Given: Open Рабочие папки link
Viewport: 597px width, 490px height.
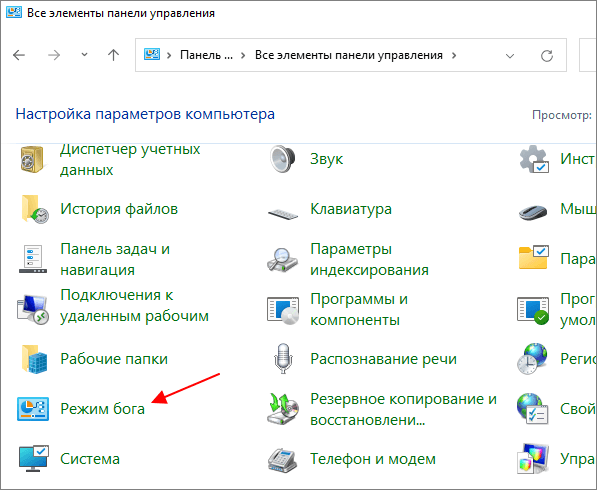Looking at the screenshot, I should [114, 359].
